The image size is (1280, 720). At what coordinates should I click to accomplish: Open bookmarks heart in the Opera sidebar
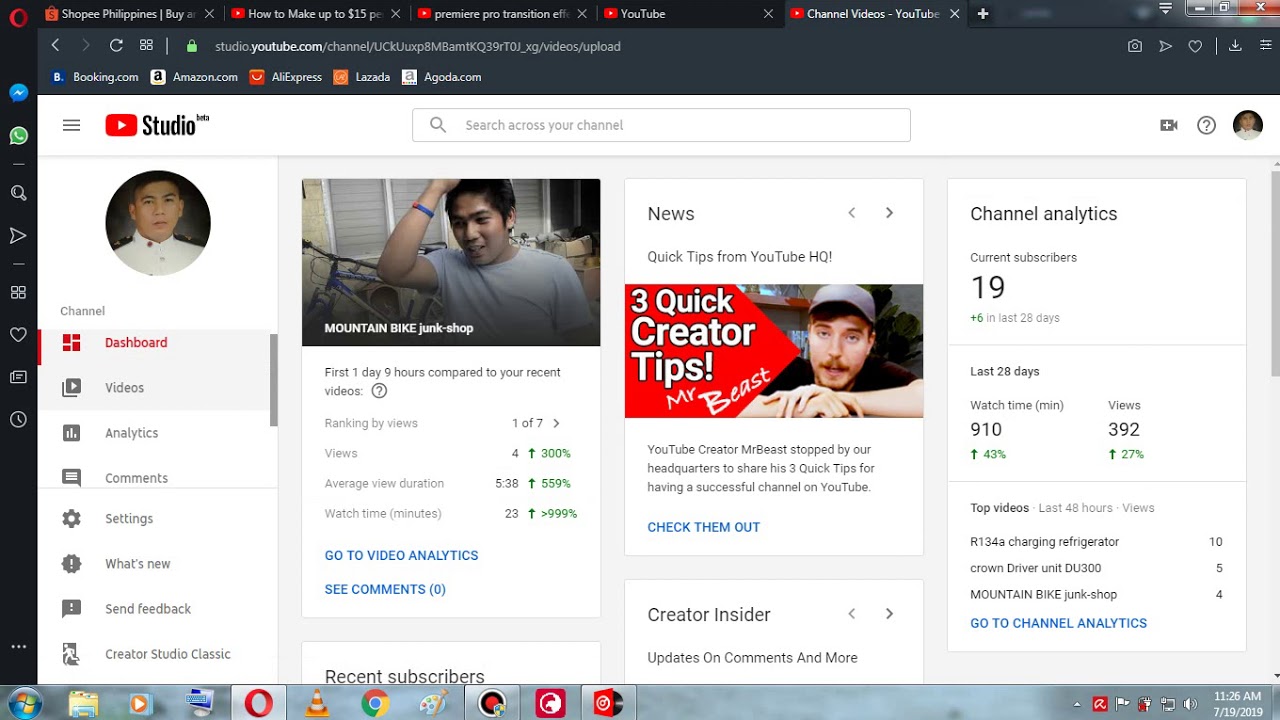tap(18, 334)
